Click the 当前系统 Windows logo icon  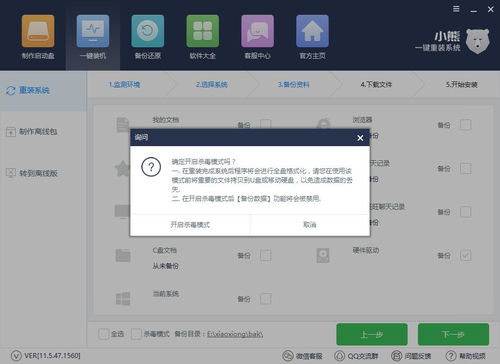123,299
